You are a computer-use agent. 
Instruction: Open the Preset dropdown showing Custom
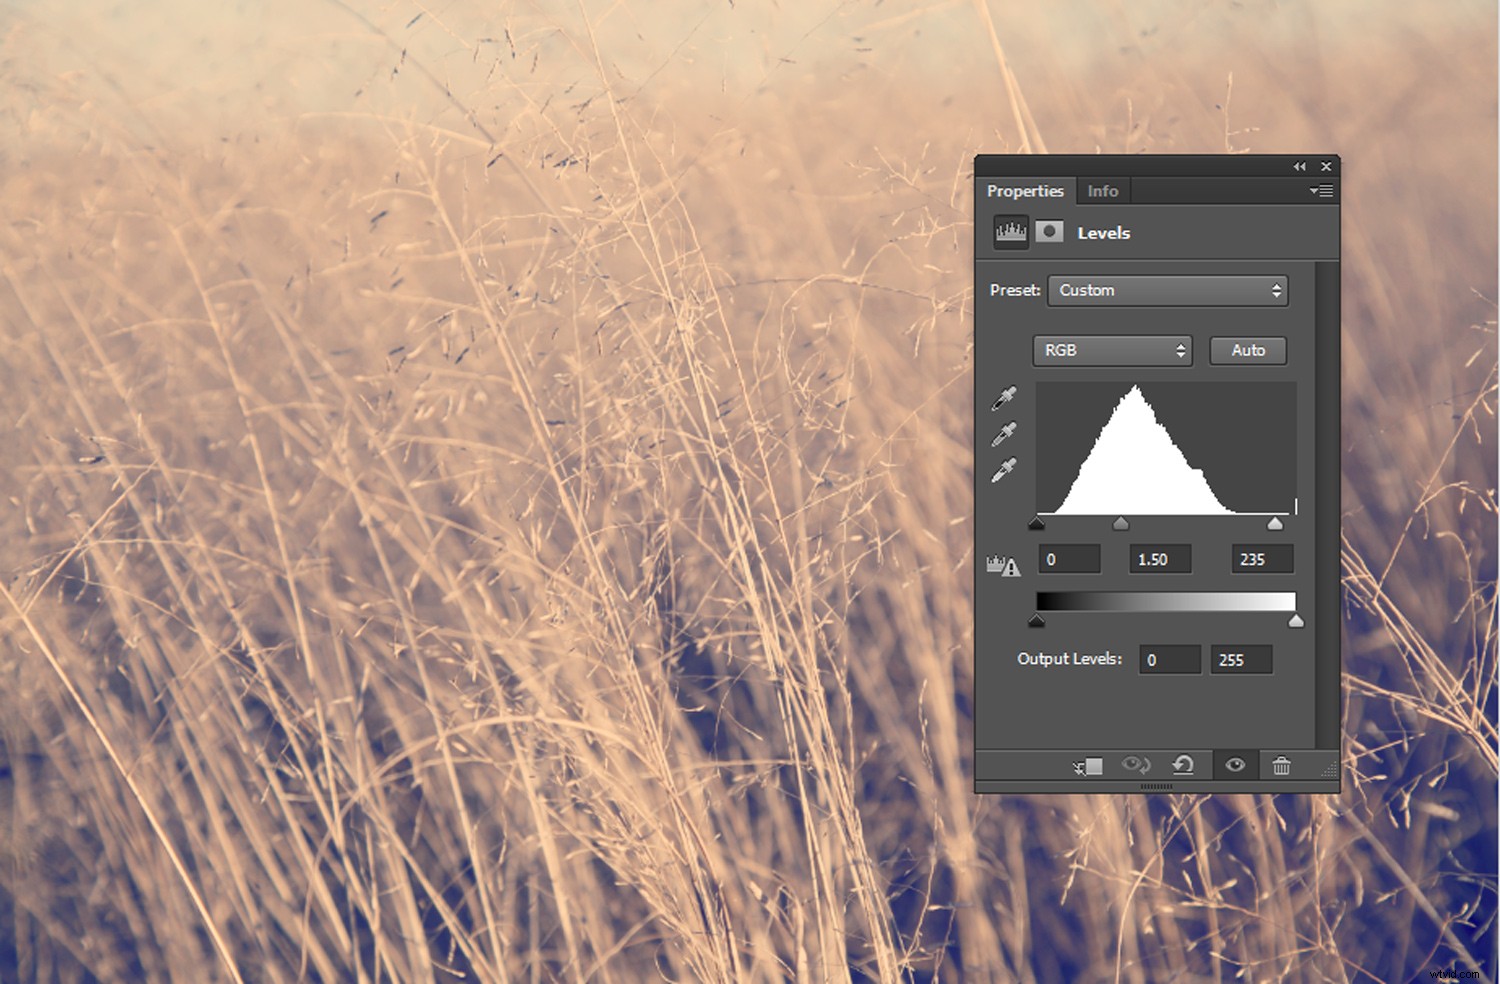pos(1167,291)
